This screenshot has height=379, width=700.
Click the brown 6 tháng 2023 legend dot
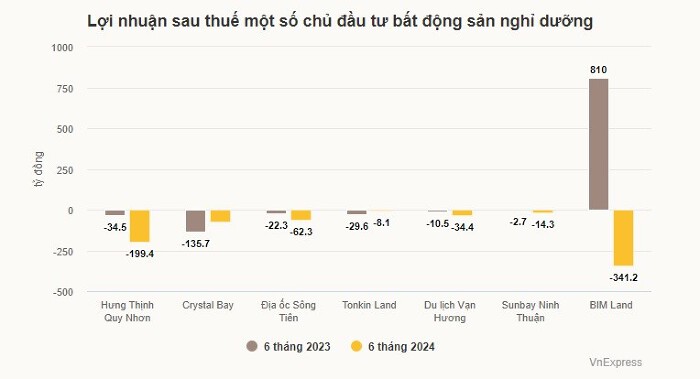(x=252, y=346)
